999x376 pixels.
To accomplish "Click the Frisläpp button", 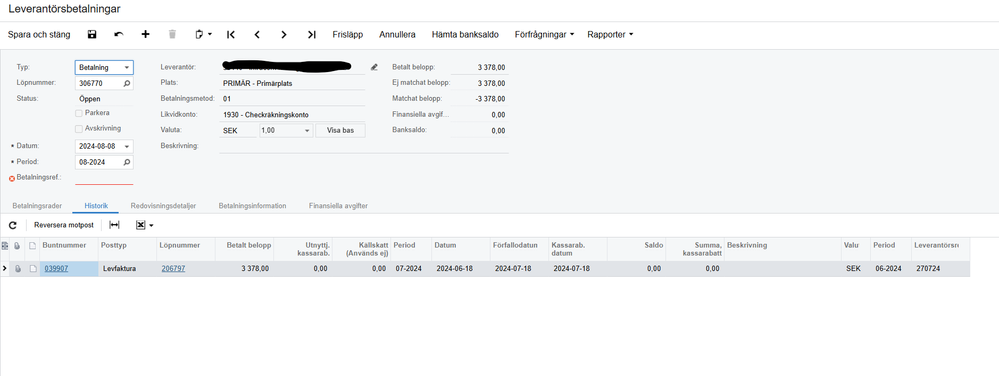I will 348,34.
